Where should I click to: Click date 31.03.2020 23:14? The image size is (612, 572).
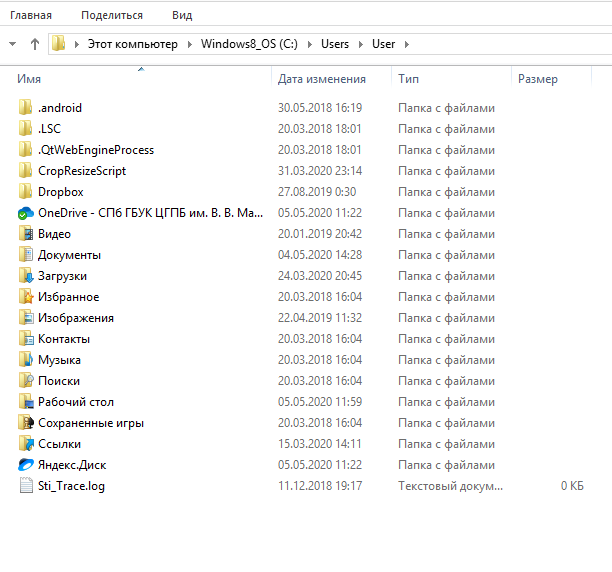[x=320, y=171]
